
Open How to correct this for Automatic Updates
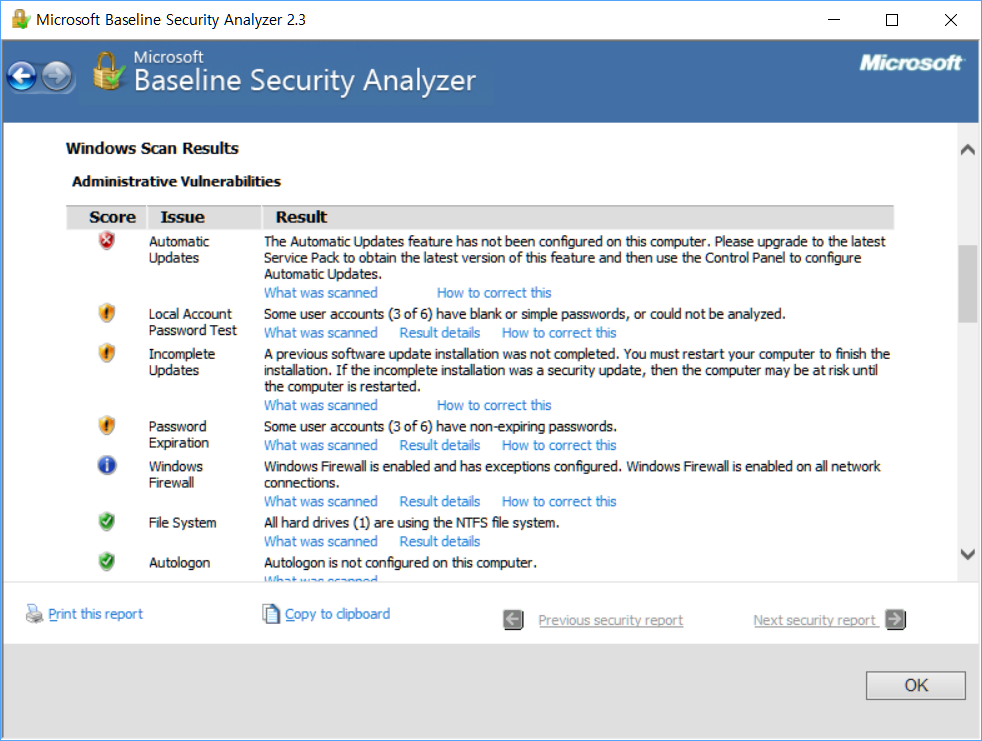click(494, 293)
